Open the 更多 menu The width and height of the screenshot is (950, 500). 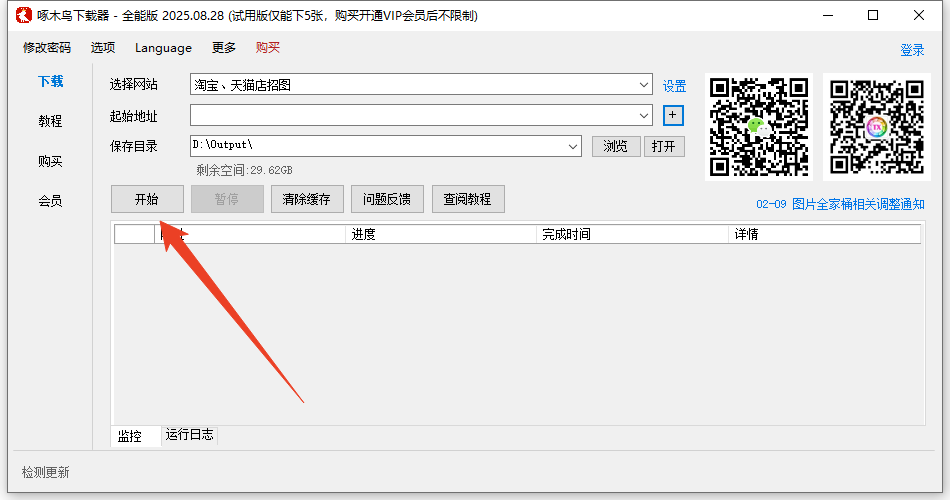coord(224,48)
